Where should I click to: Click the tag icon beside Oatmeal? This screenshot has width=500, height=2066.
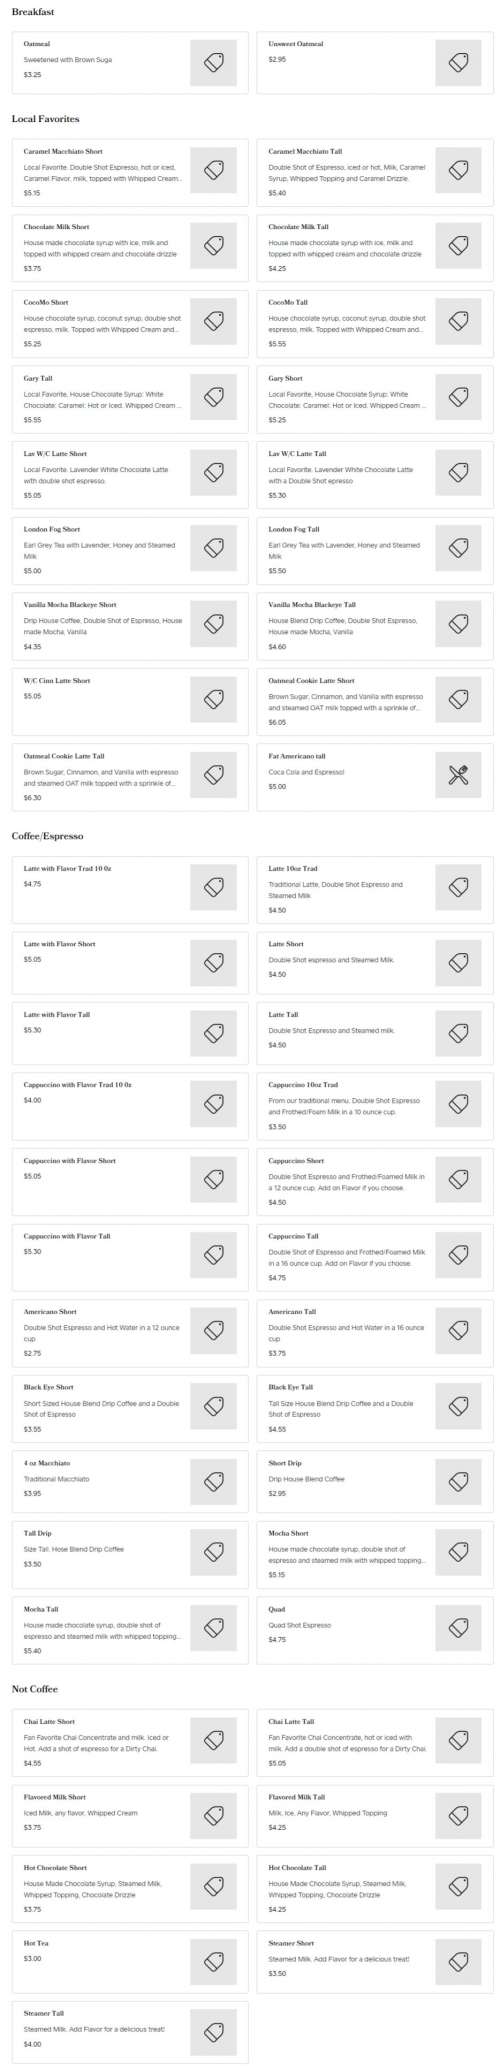213,62
